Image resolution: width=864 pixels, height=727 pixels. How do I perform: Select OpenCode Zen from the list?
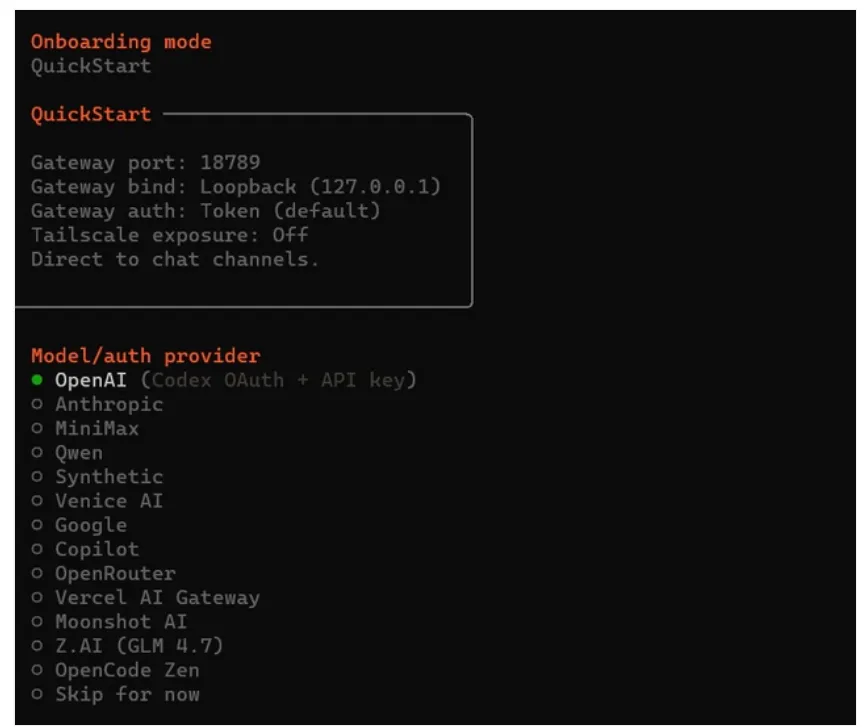(x=126, y=670)
